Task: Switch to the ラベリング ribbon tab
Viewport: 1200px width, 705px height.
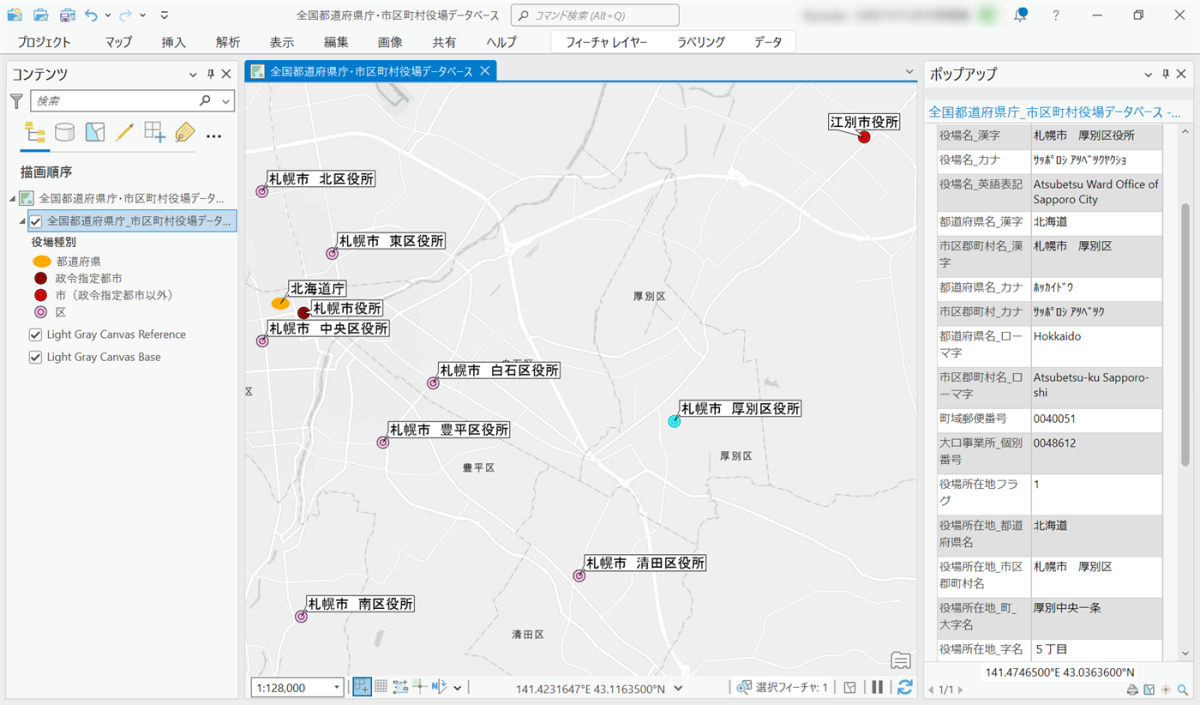Action: tap(701, 42)
